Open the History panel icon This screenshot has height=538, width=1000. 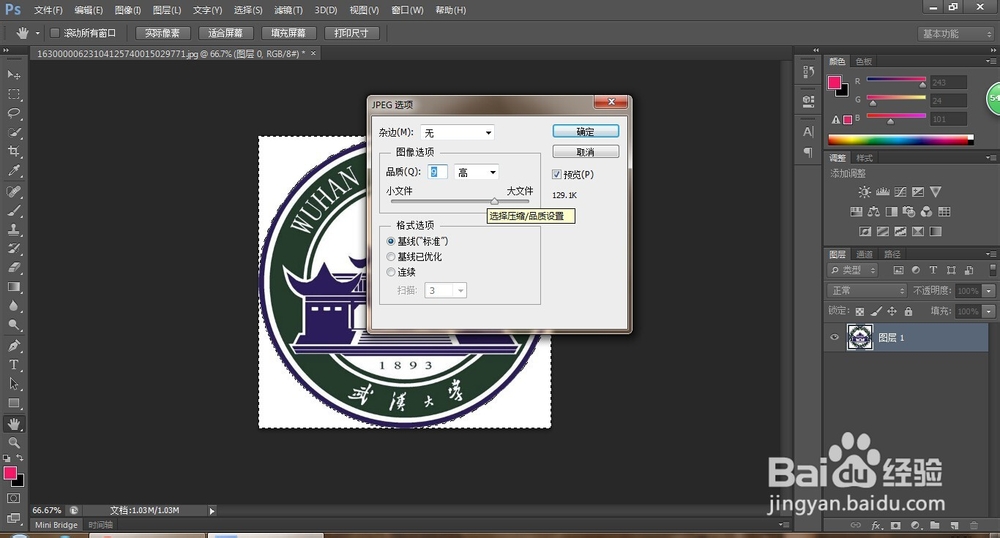click(809, 72)
